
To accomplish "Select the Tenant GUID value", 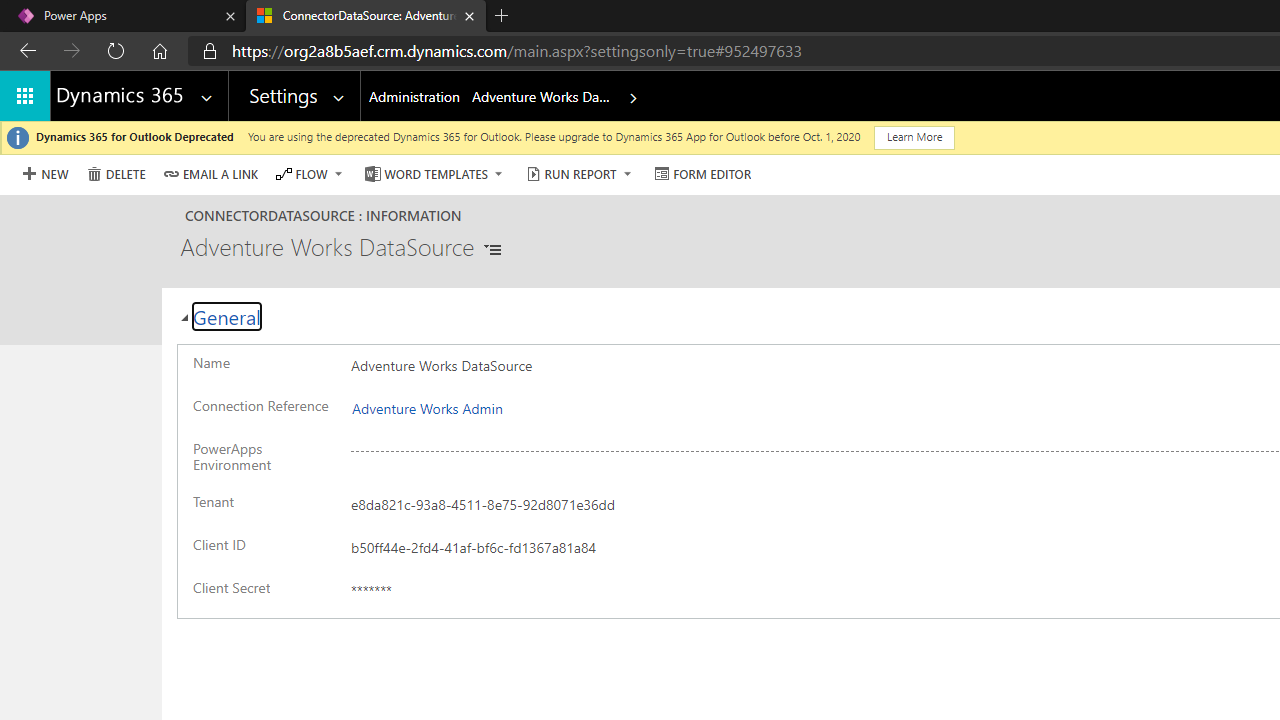I will click(x=483, y=505).
